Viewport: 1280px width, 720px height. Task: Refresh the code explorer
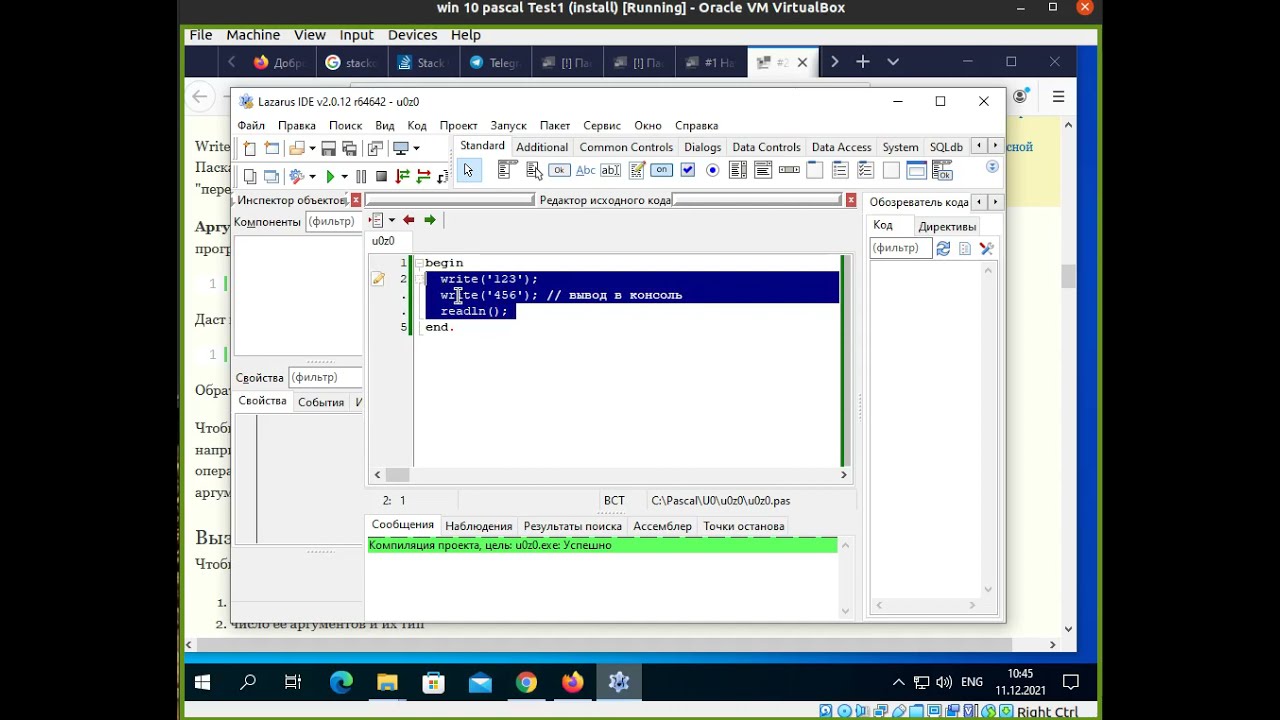pyautogui.click(x=943, y=248)
